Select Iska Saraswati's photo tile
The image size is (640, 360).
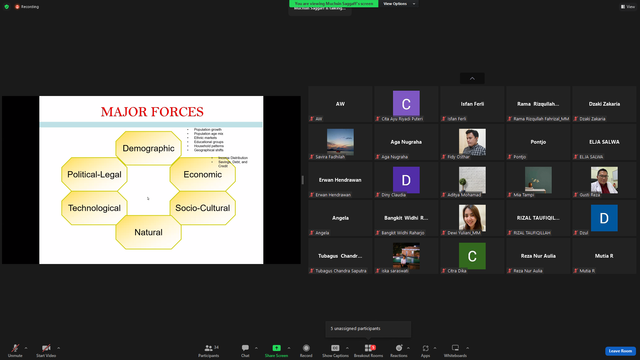pos(406,256)
